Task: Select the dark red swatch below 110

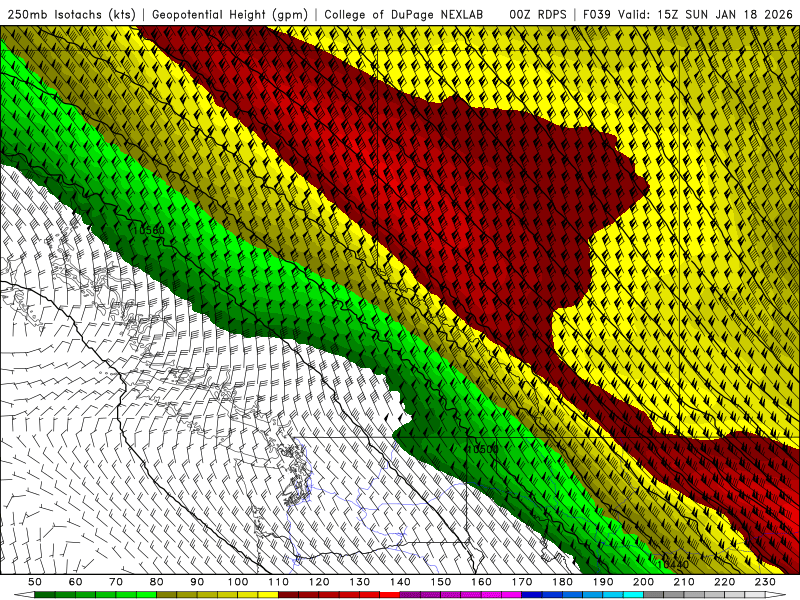Action: click(x=288, y=595)
